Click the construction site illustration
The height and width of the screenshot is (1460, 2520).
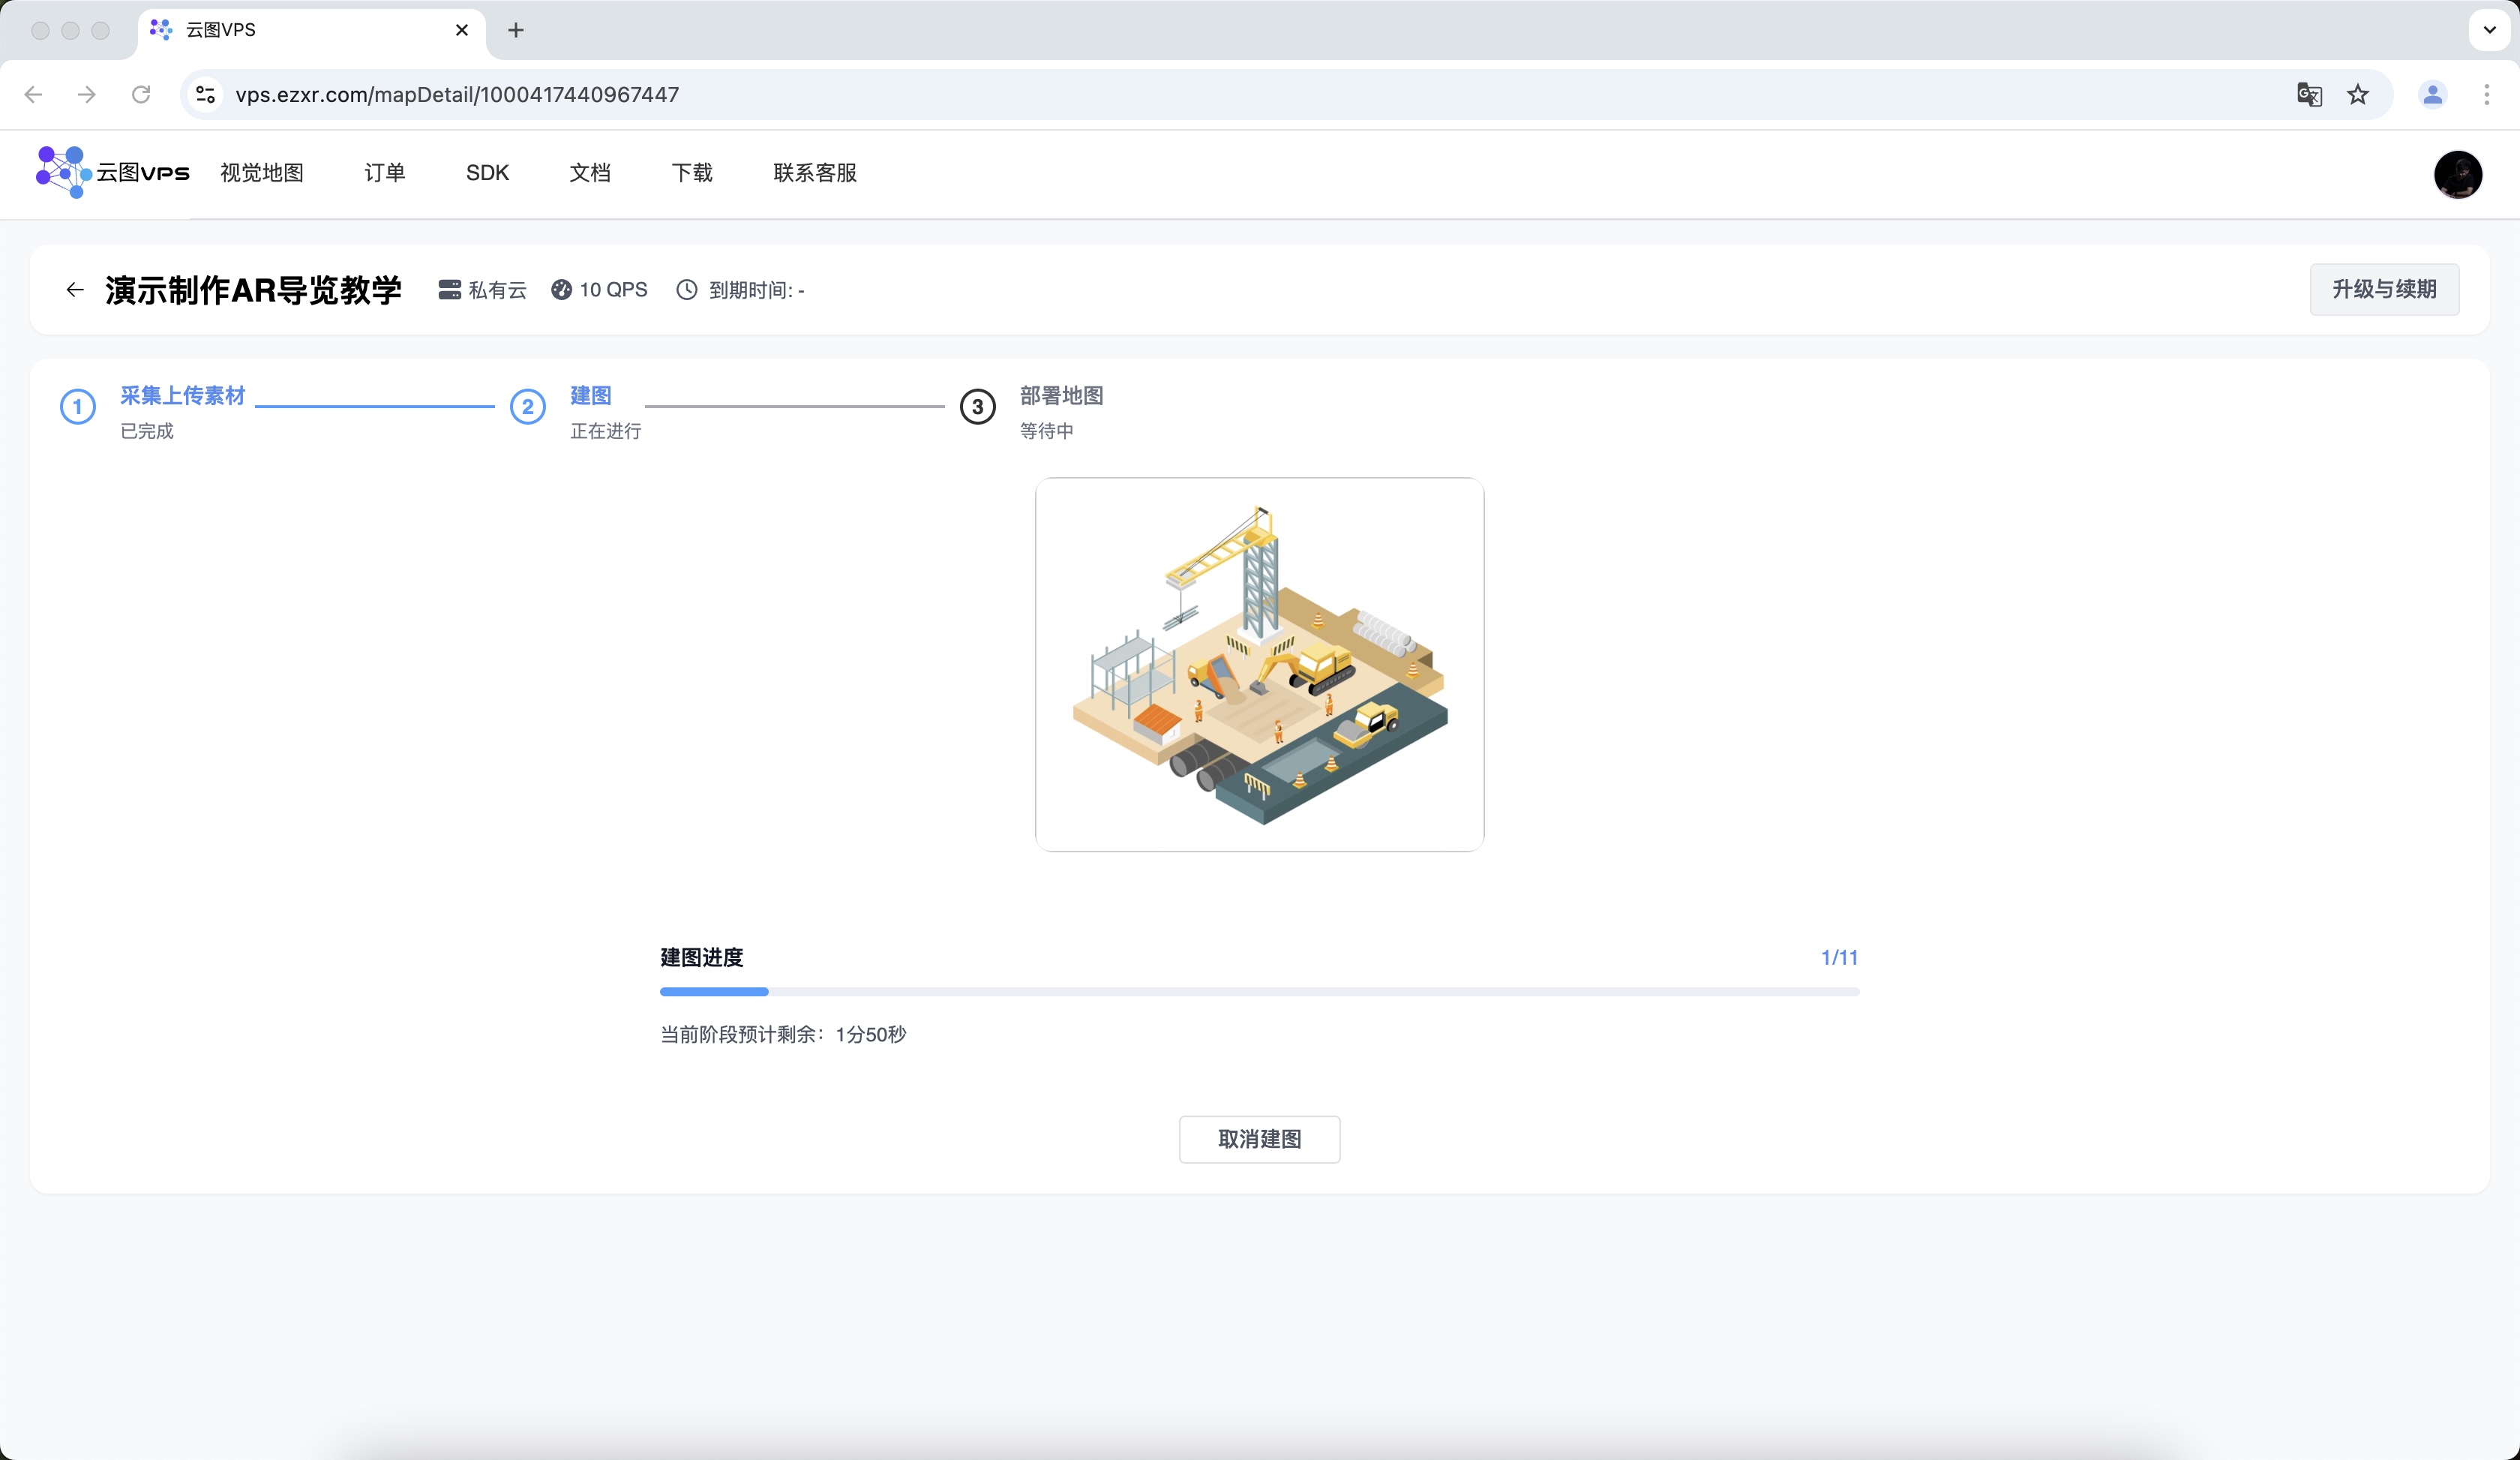[x=1259, y=664]
